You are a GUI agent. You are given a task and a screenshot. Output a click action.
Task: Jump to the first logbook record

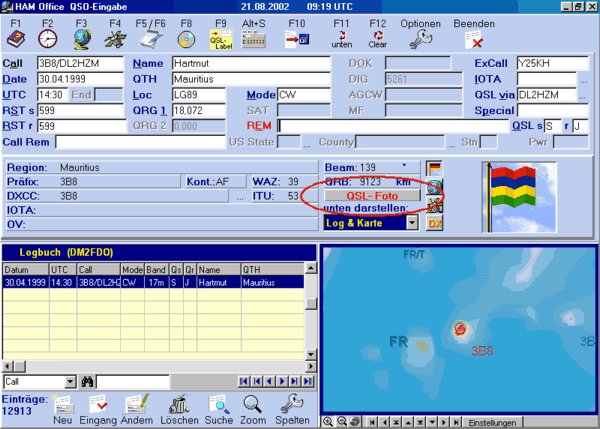coord(244,381)
